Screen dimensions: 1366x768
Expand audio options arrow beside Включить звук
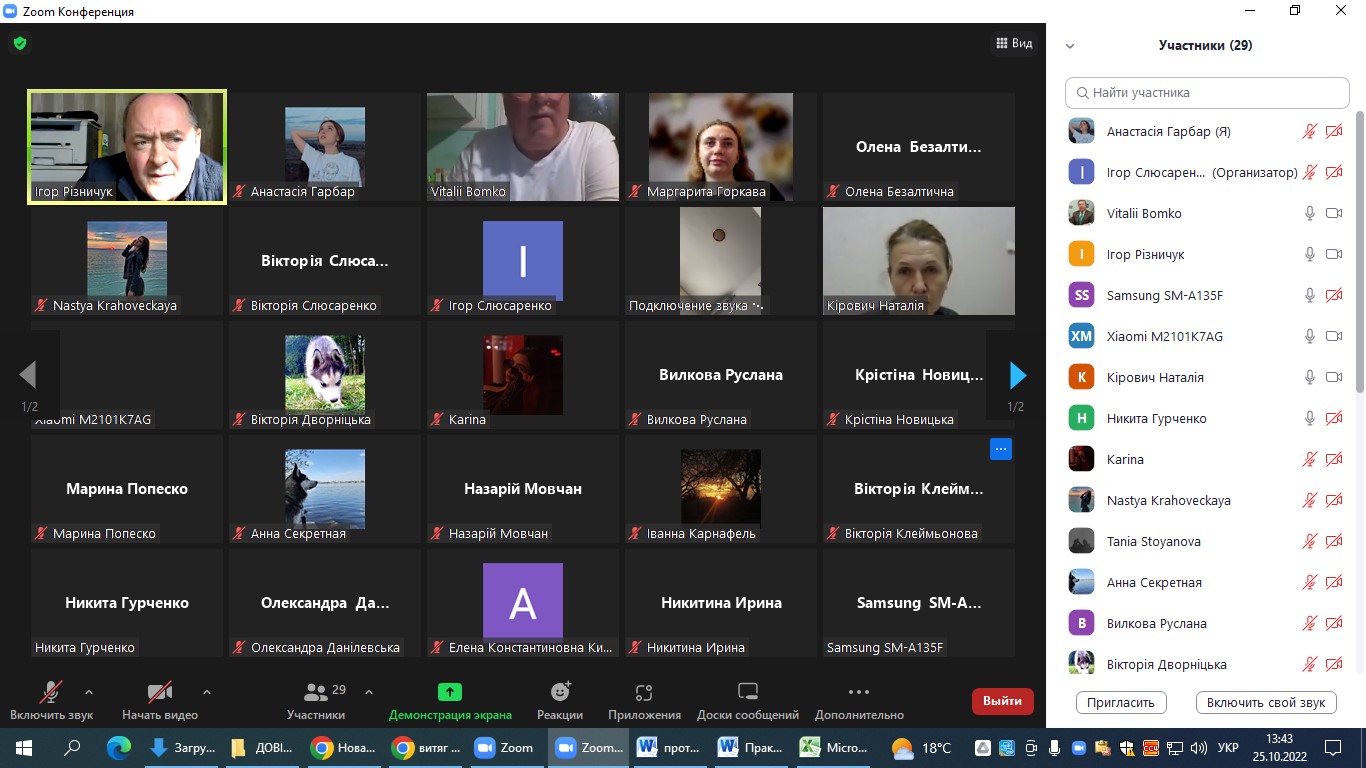(89, 691)
